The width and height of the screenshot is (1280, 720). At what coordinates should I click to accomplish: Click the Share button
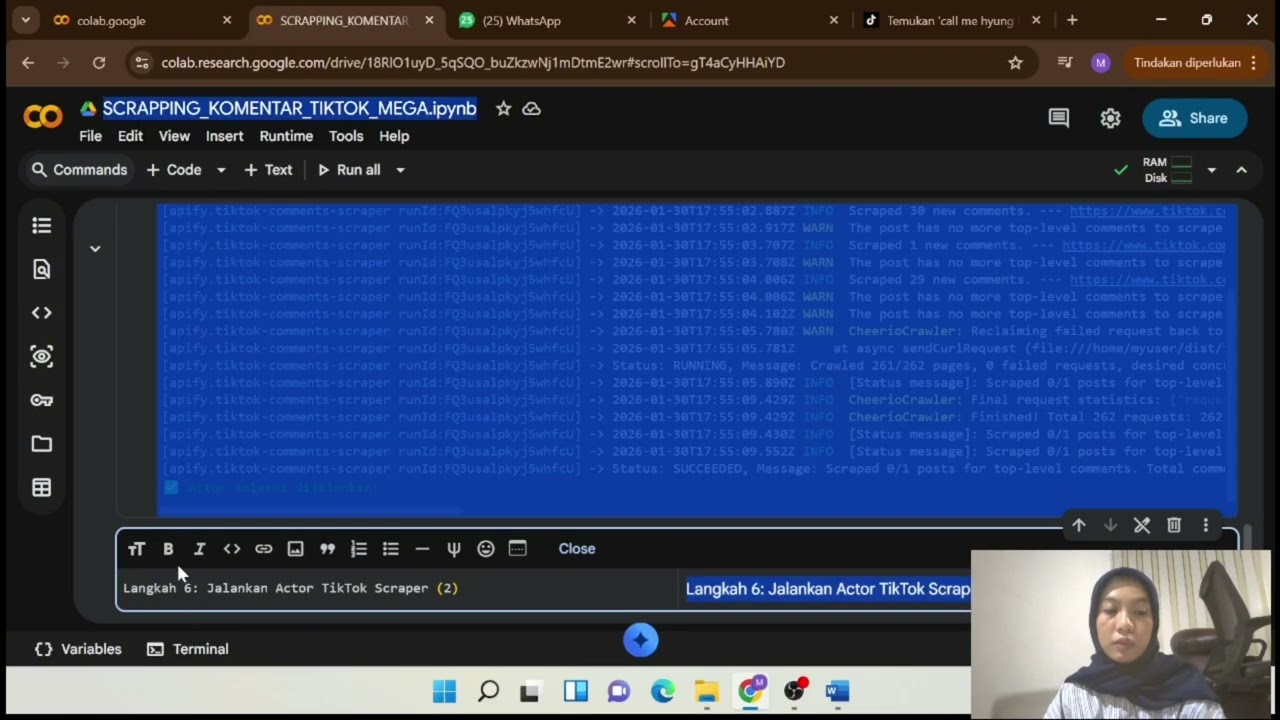coord(1194,118)
